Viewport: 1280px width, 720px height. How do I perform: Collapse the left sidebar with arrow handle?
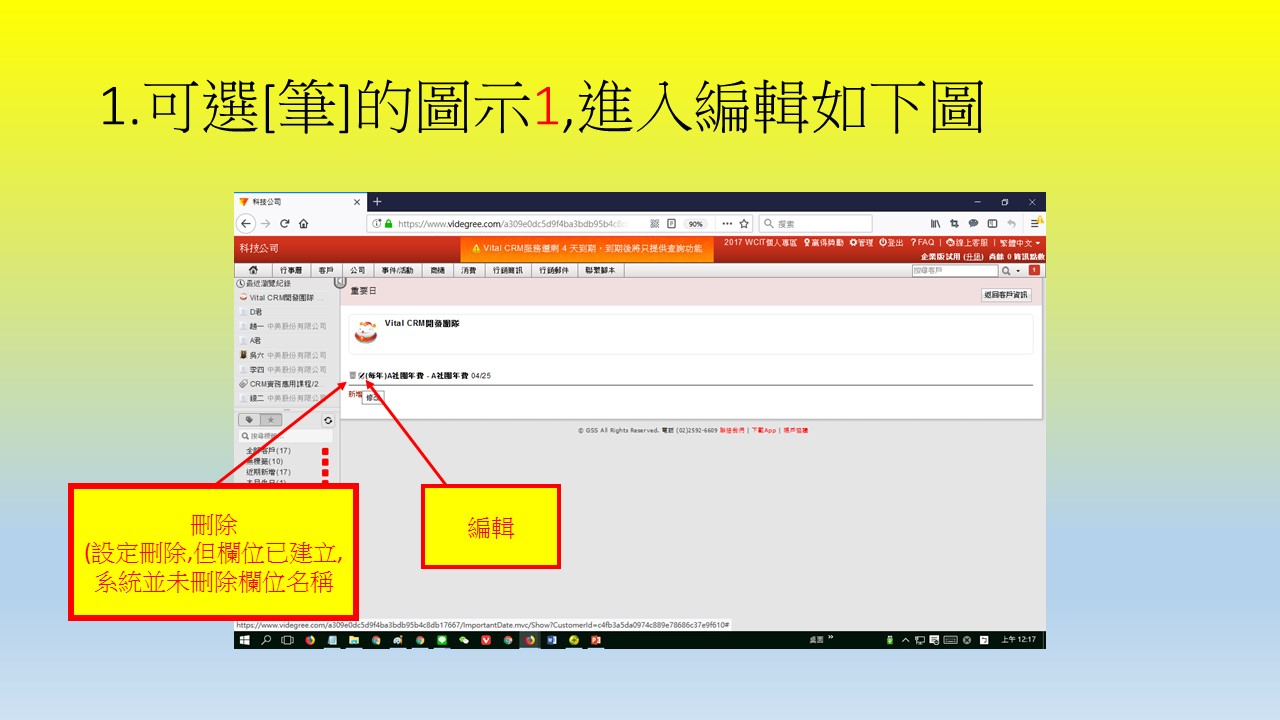pos(339,283)
